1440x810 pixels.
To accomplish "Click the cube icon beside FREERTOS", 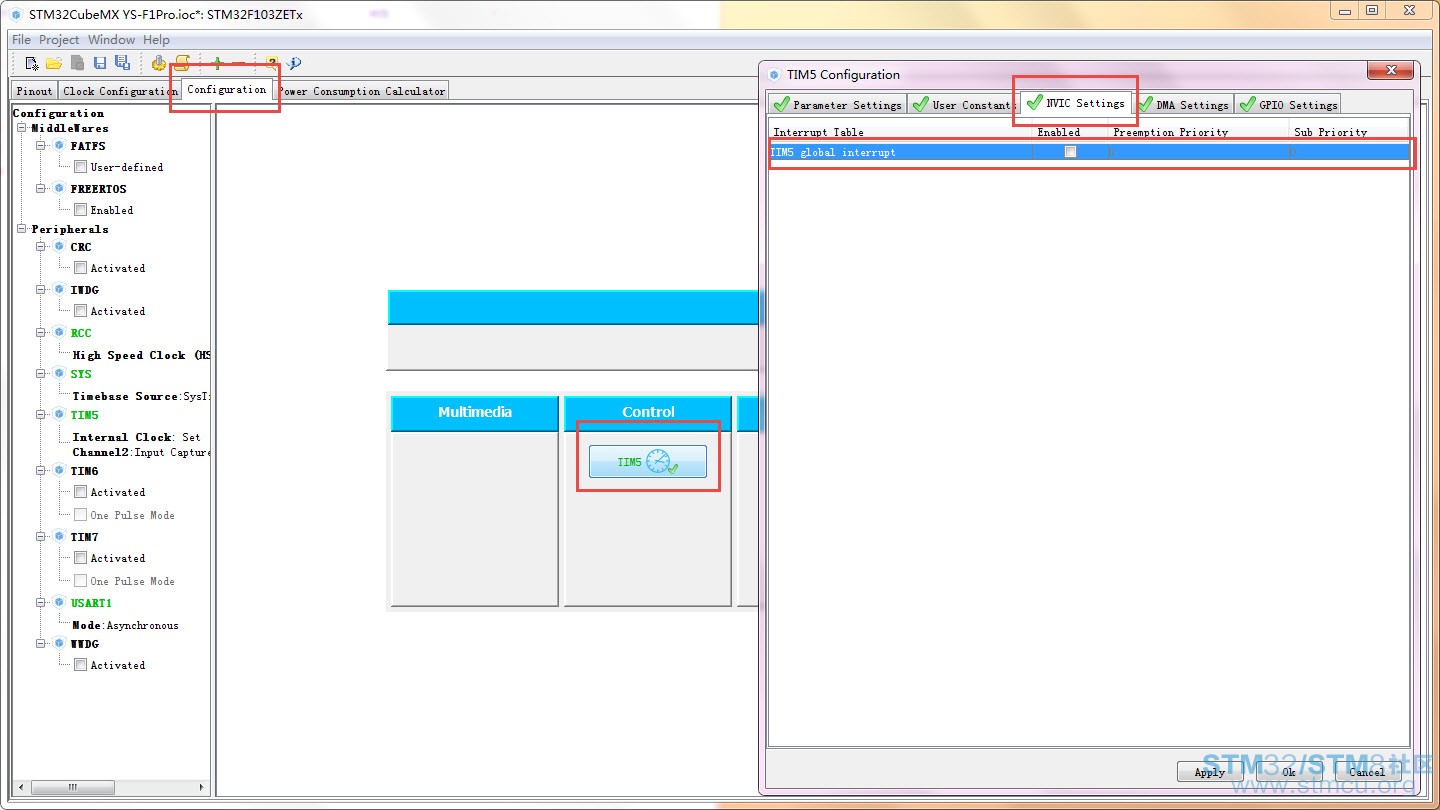I will [59, 189].
